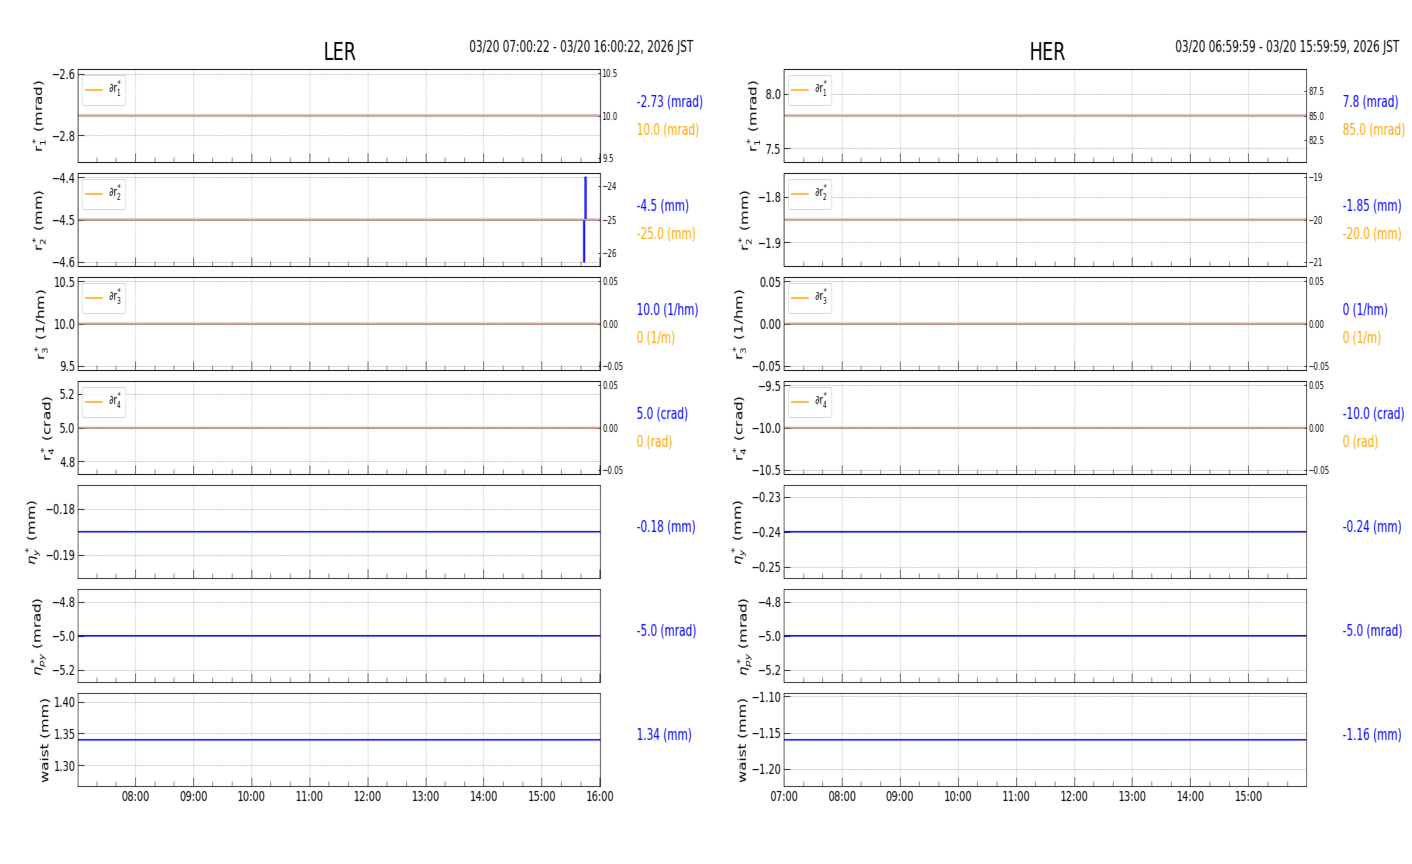Image resolution: width=1412 pixels, height=864 pixels.
Task: Click the 12:00 time tick under LER
Action: pyautogui.click(x=367, y=797)
